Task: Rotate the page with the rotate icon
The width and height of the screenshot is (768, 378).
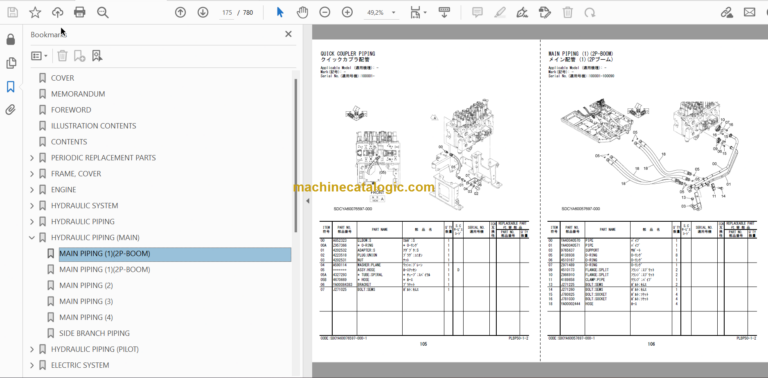Action: click(x=590, y=12)
